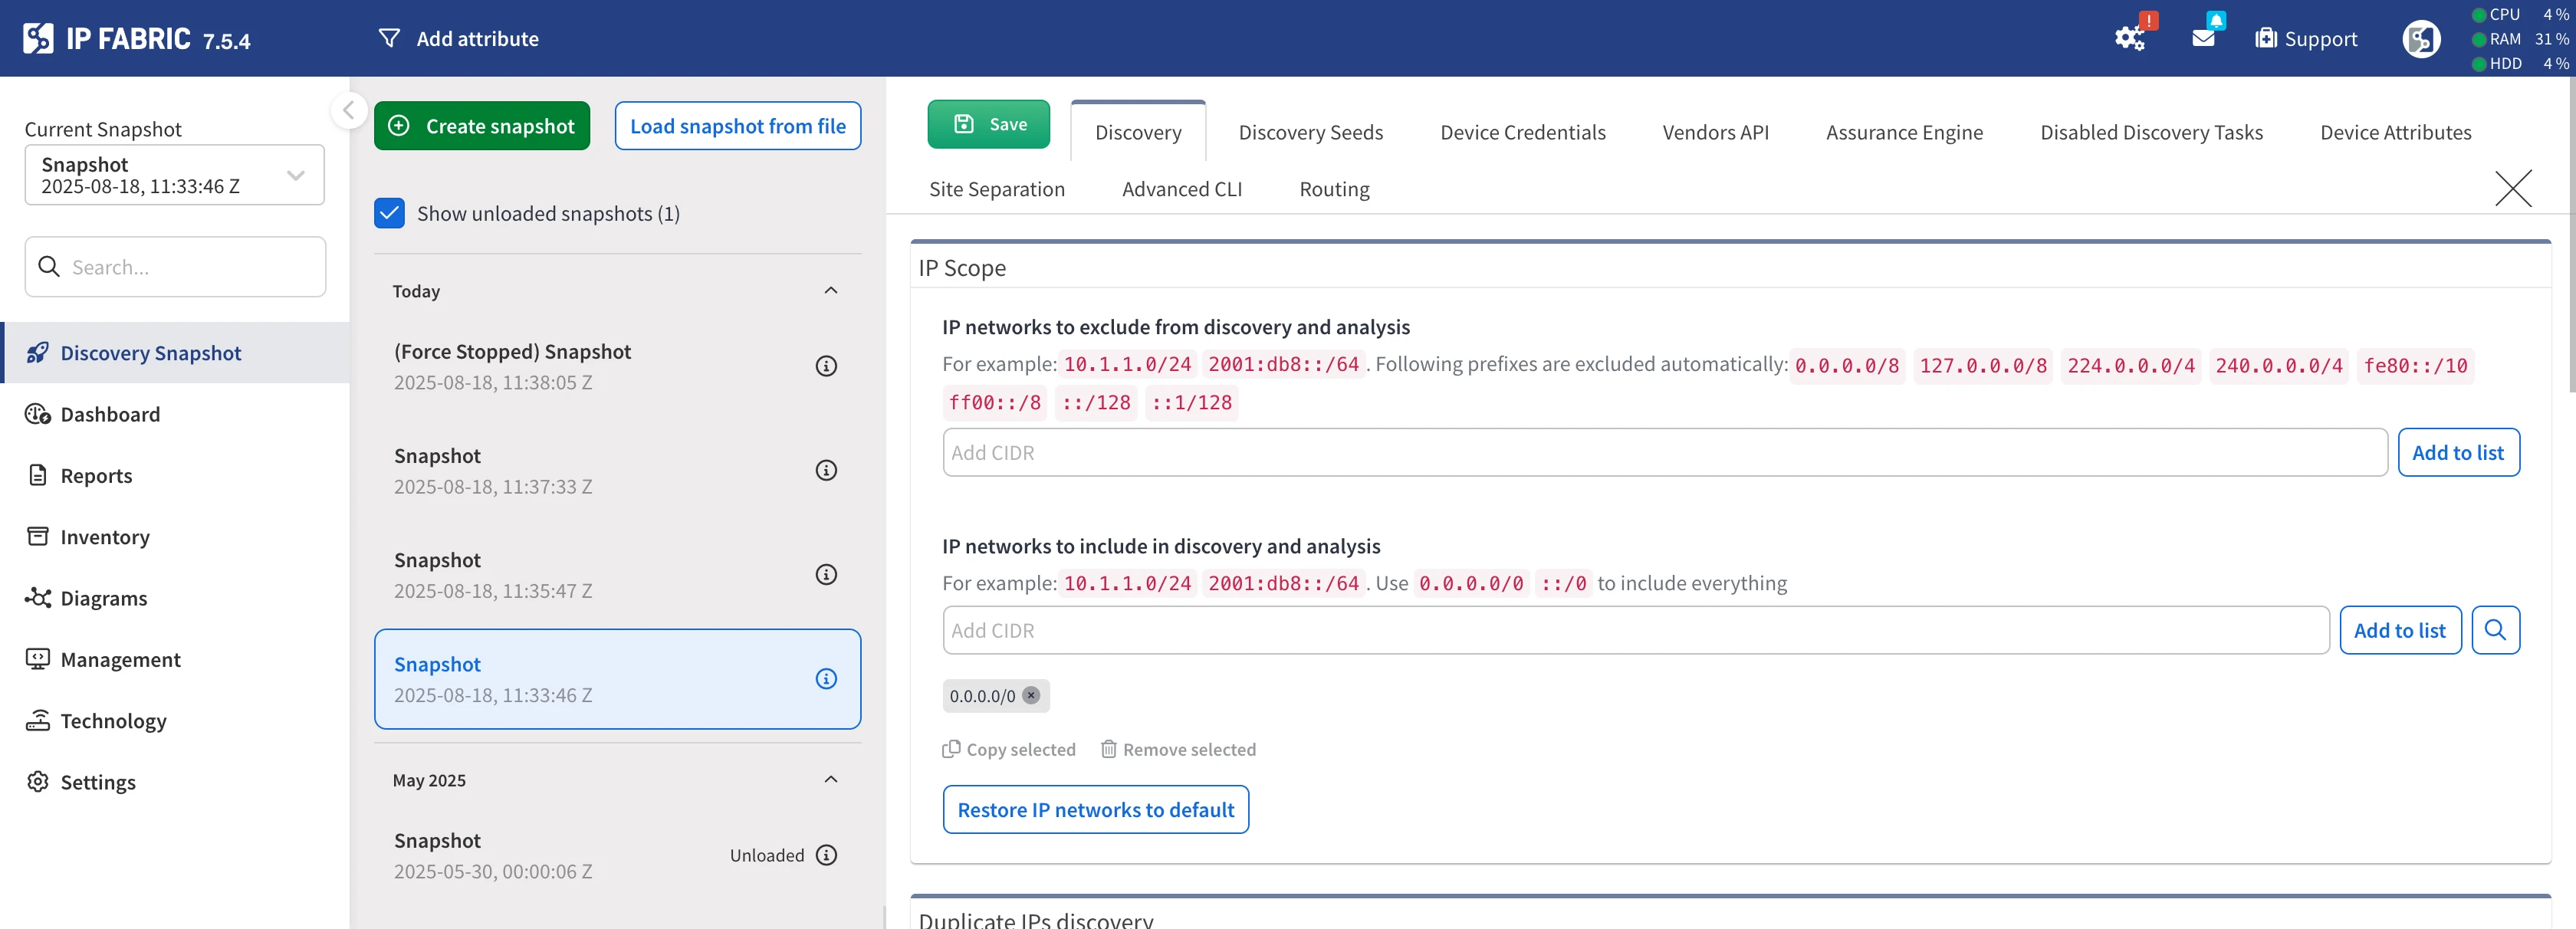Open info for Force Stopped Snapshot
Screen dimensions: 2576x929
(x=826, y=366)
